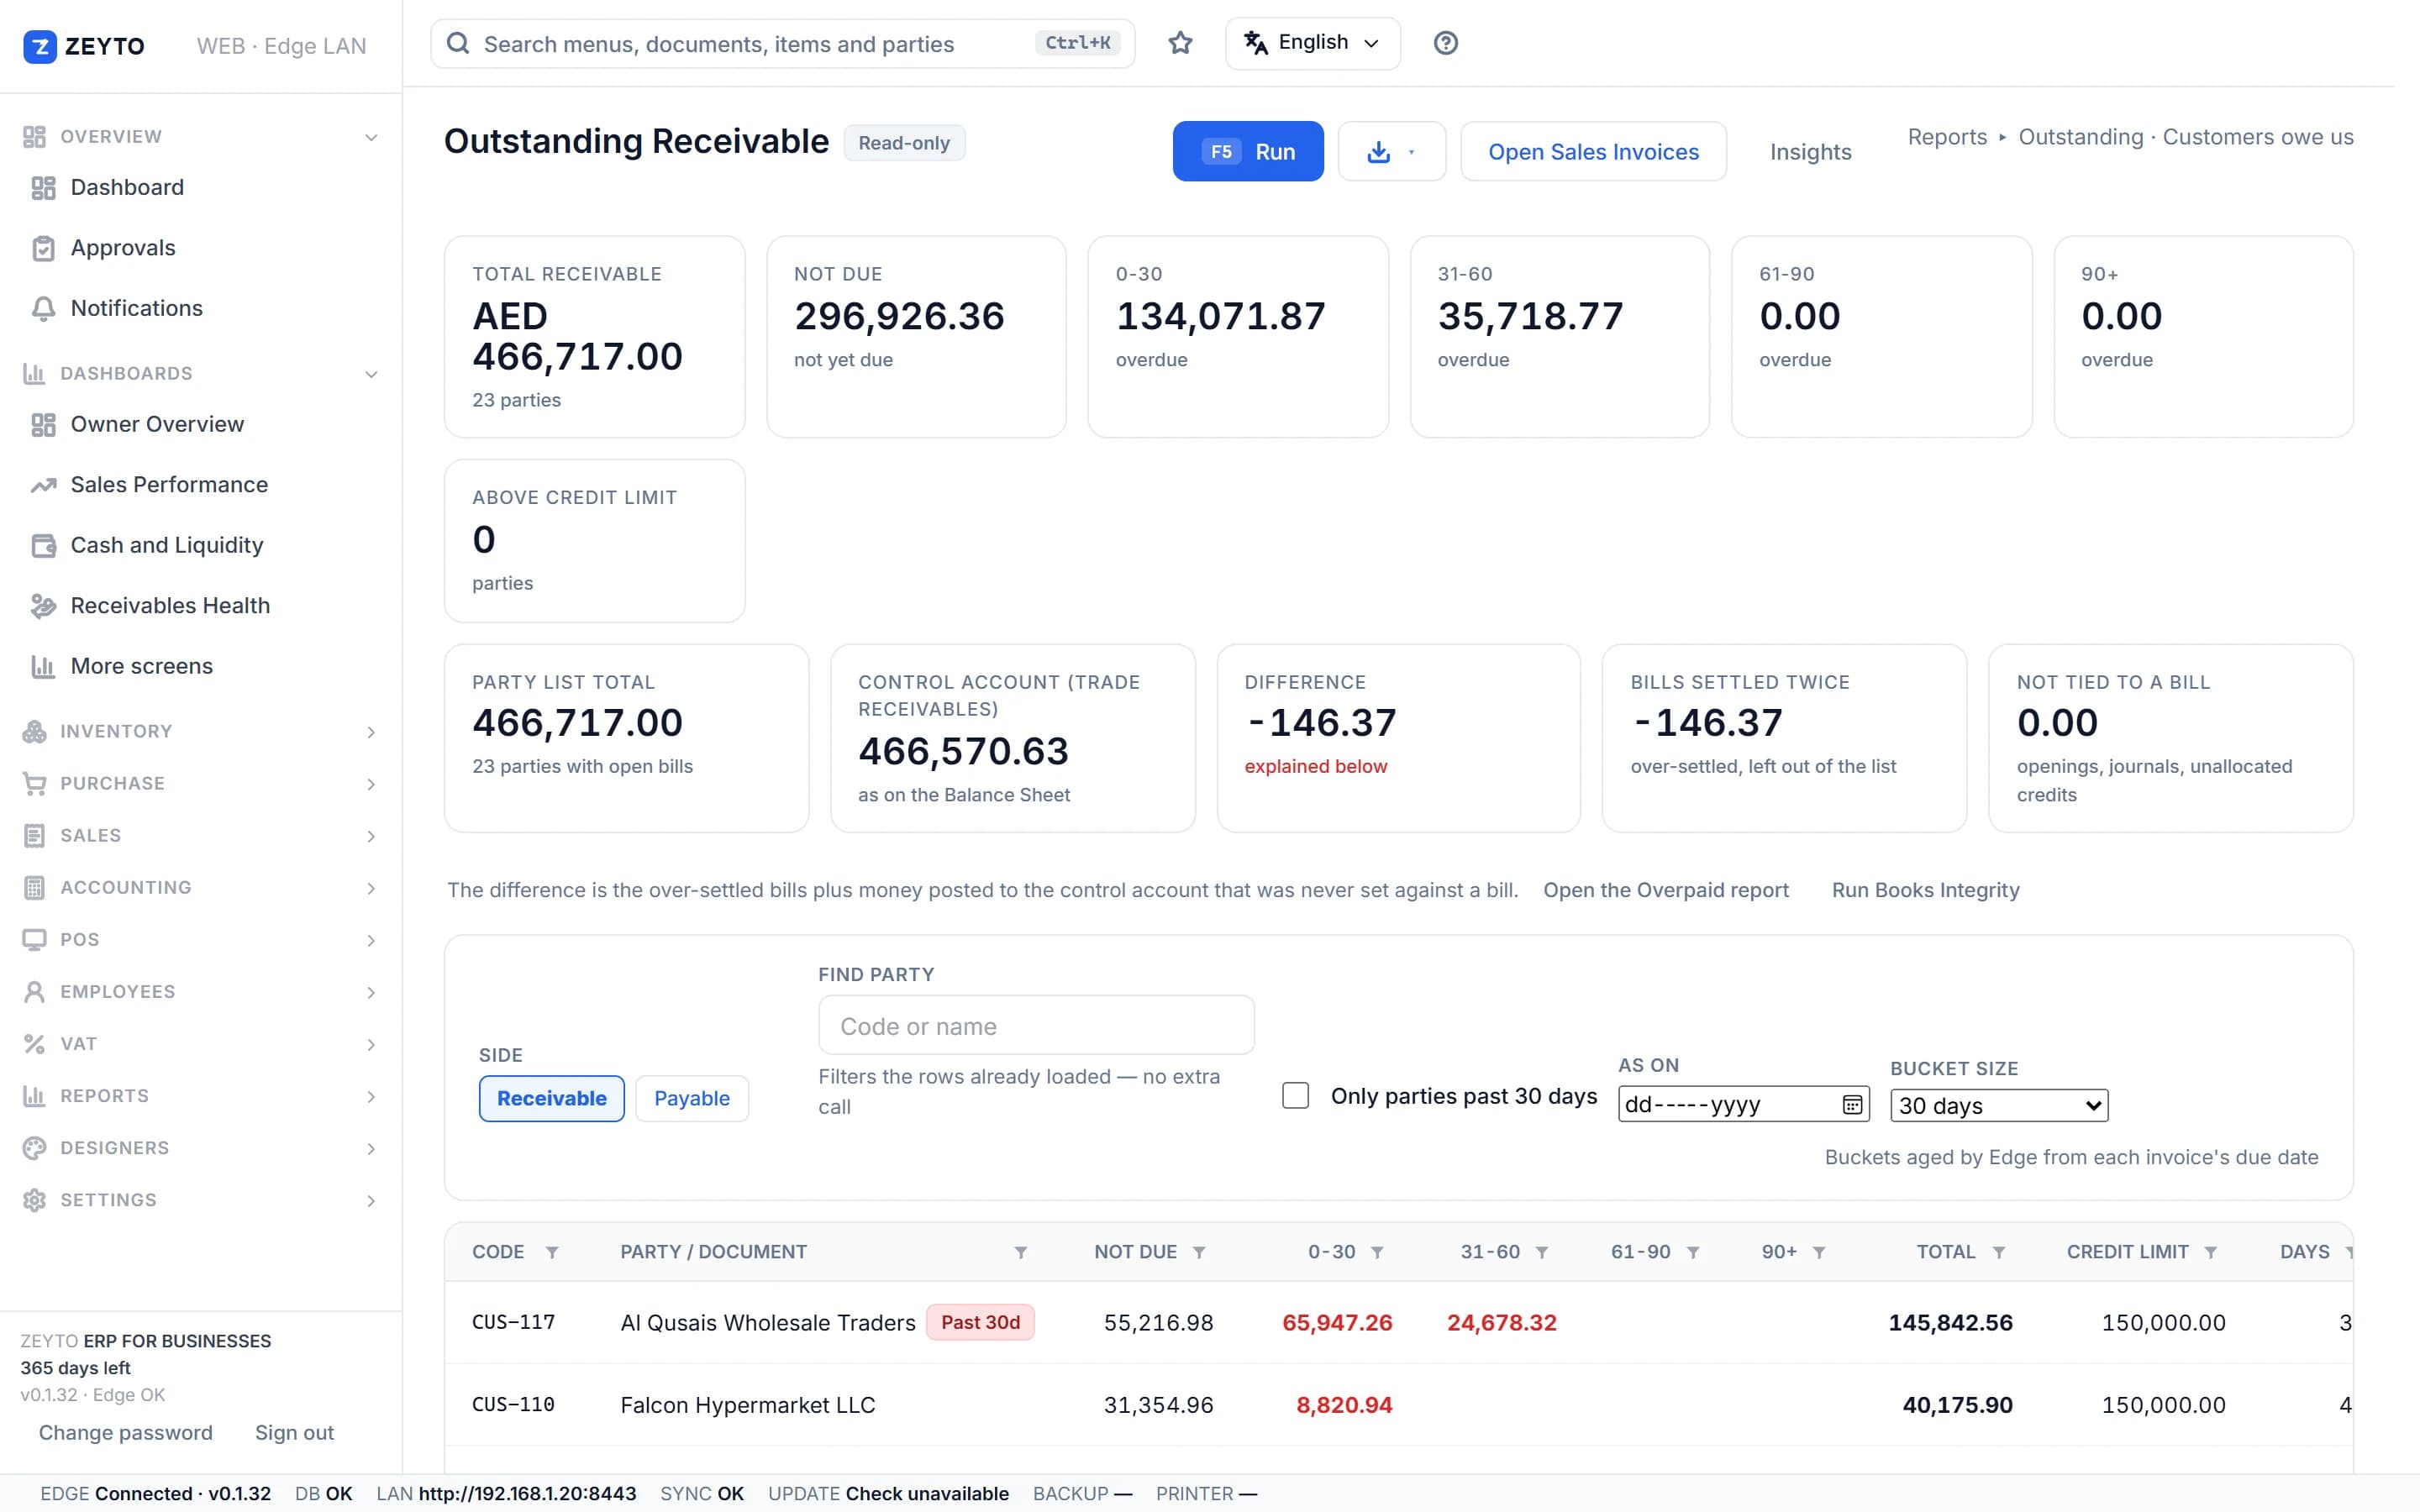Open the PURCHASE menu section

click(x=200, y=784)
